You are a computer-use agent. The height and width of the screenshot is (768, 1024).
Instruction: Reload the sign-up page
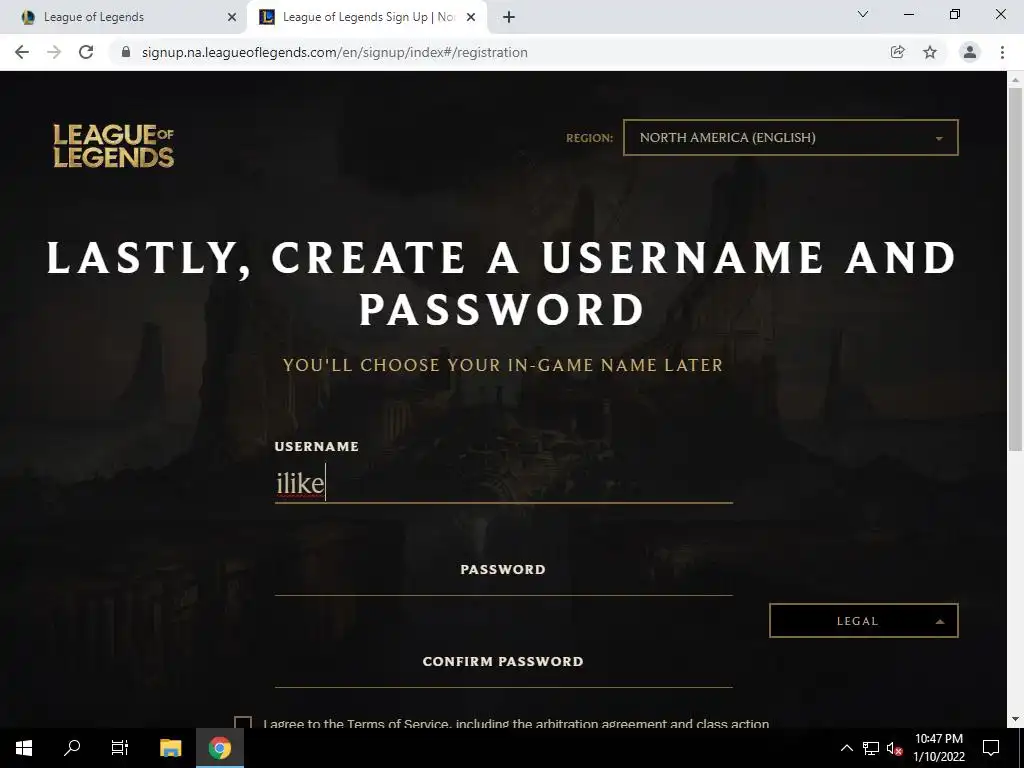pos(86,52)
